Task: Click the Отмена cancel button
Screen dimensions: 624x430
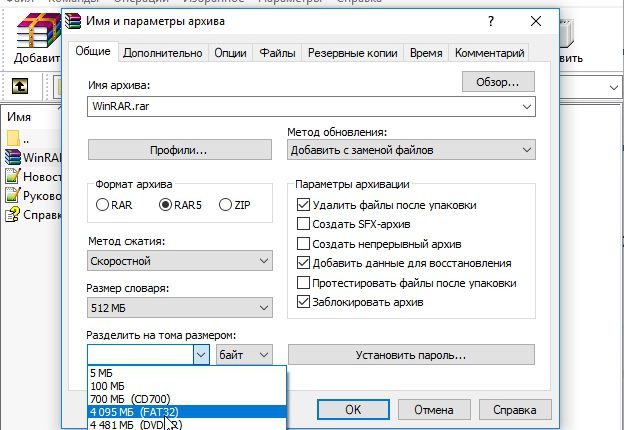Action: (x=434, y=410)
